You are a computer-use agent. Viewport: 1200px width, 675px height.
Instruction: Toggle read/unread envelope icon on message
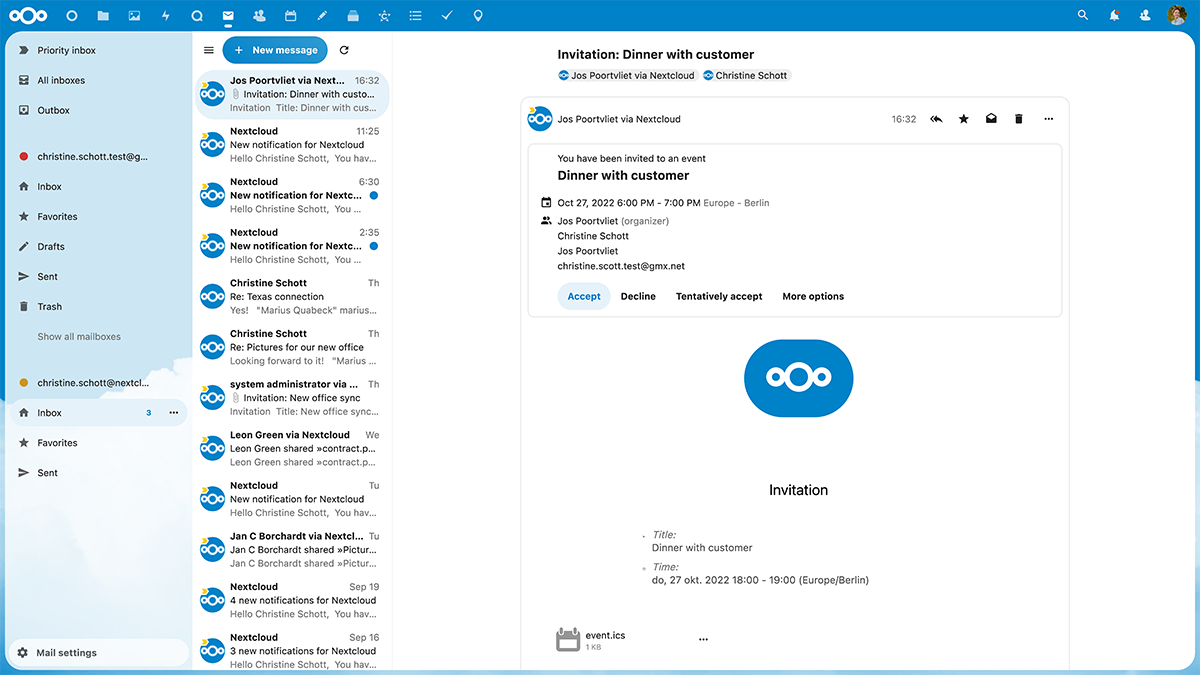(x=991, y=119)
